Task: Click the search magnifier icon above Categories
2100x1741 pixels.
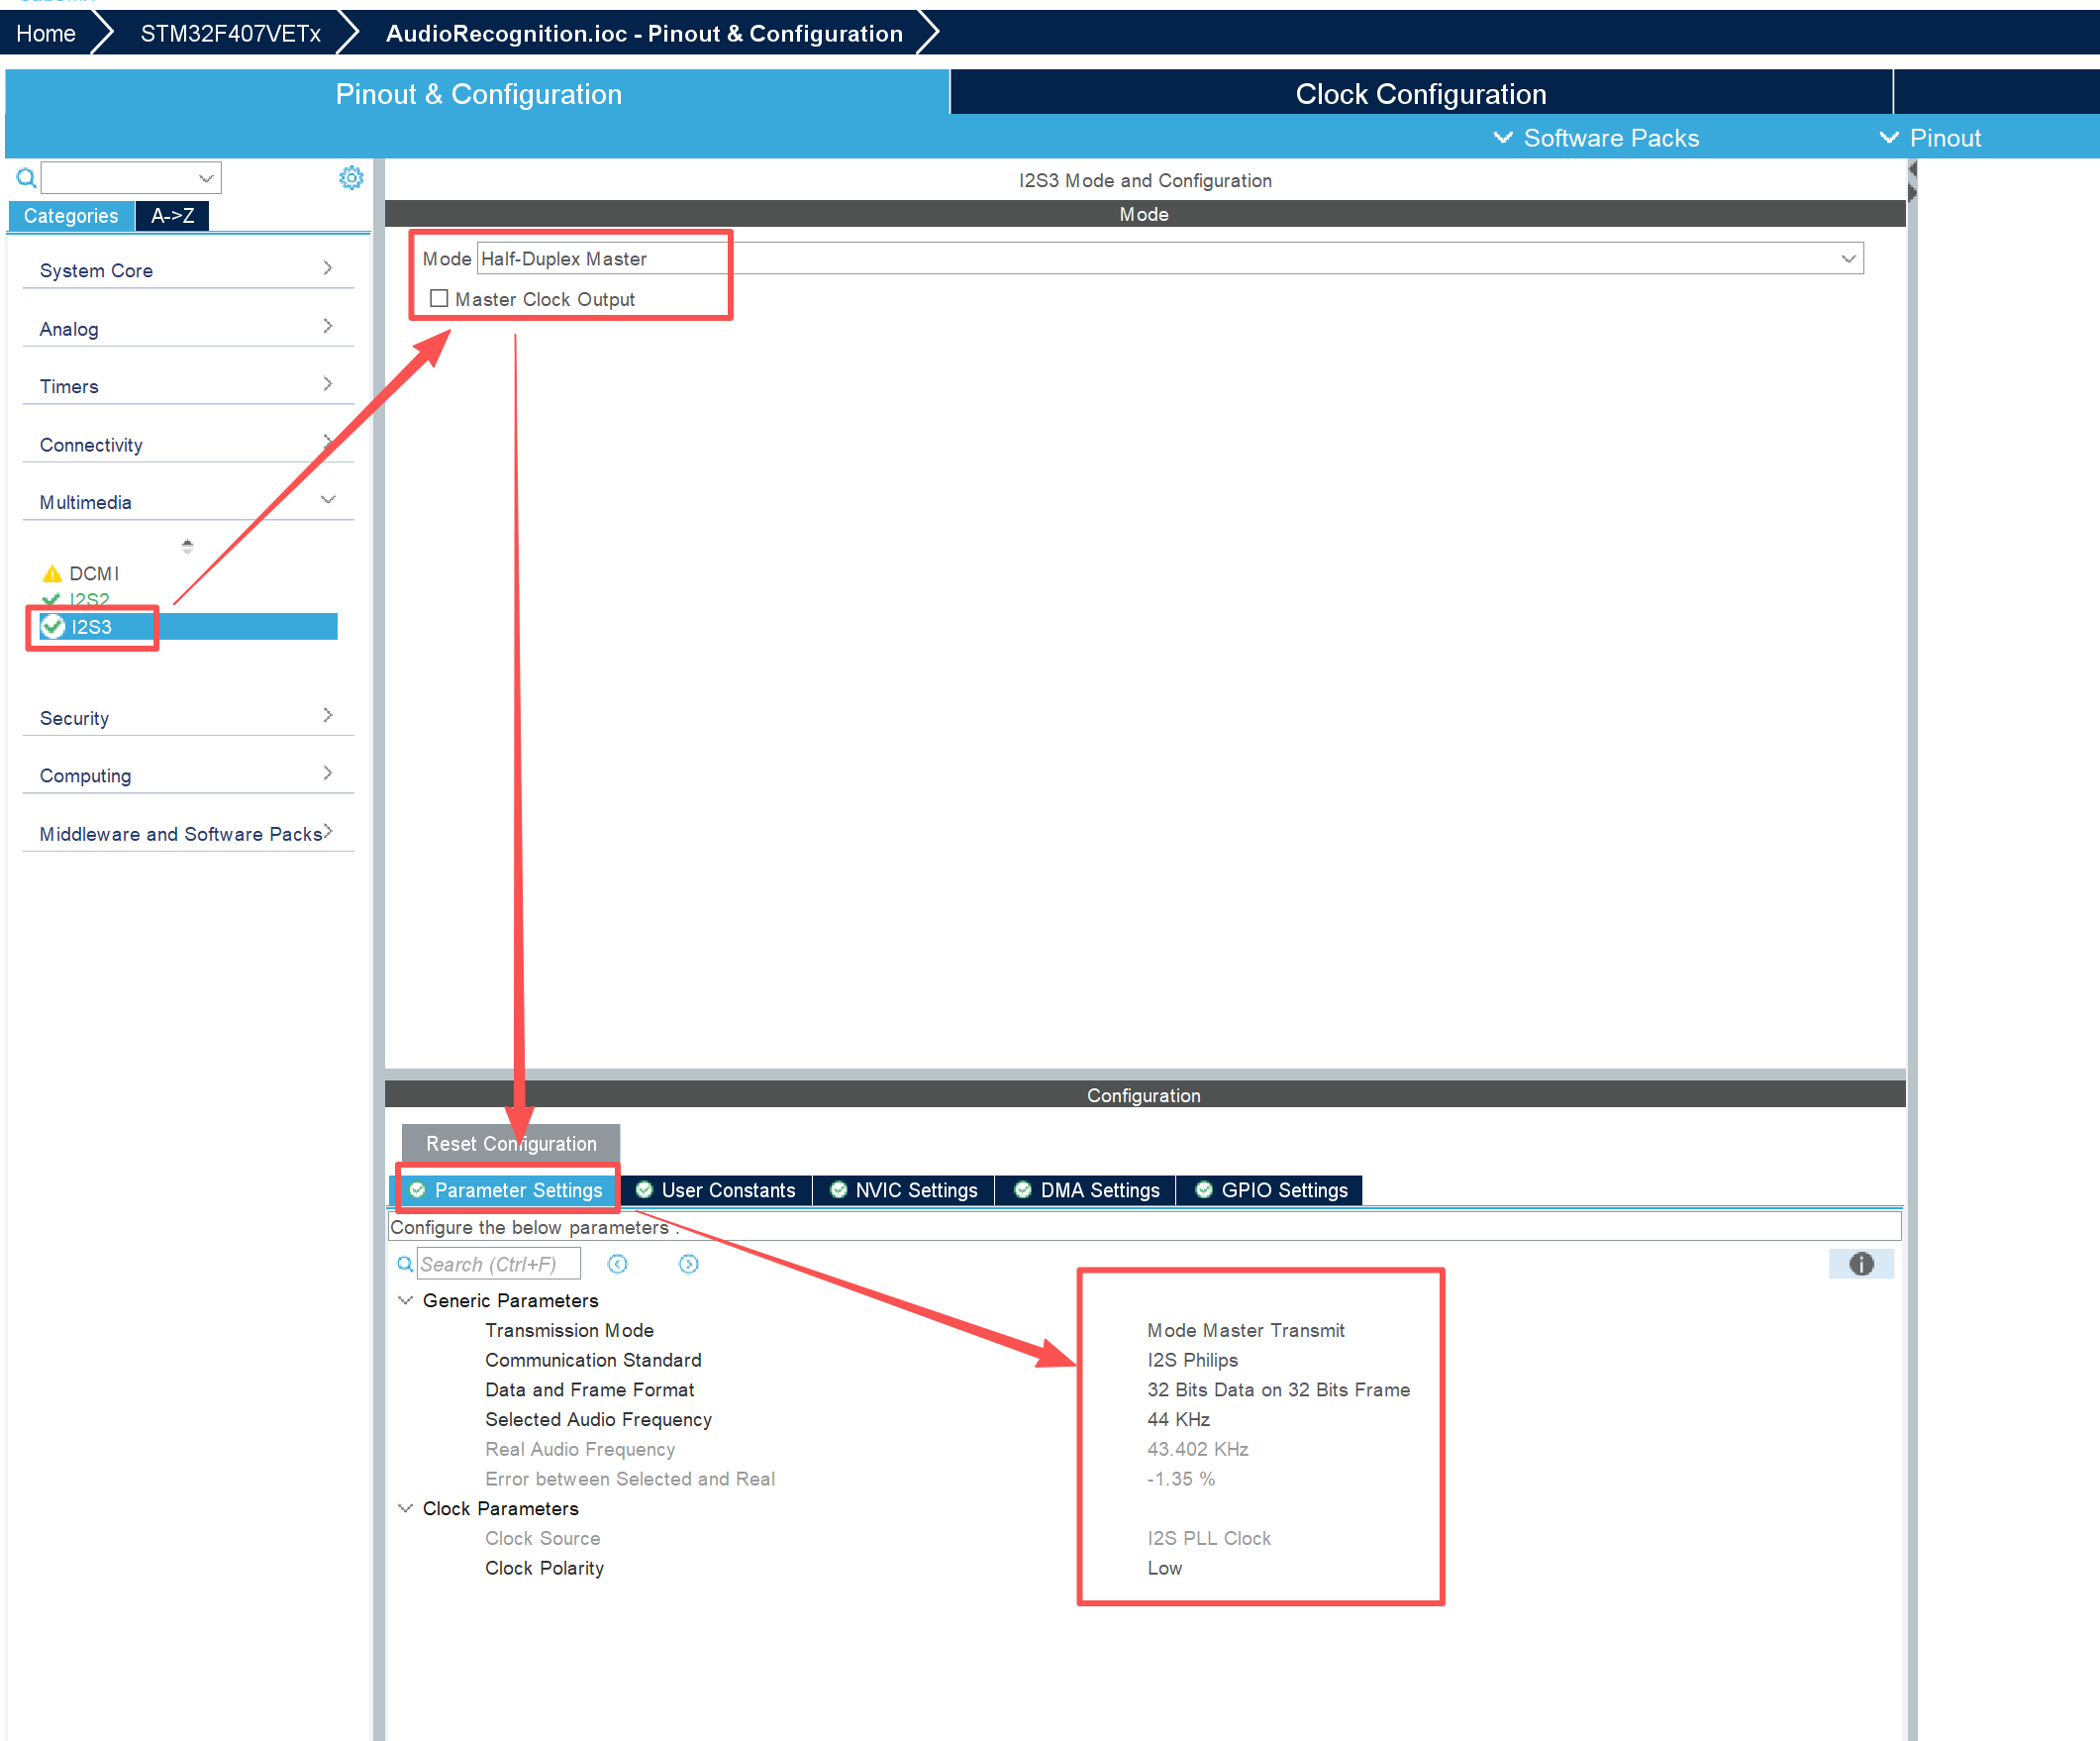Action: (26, 178)
